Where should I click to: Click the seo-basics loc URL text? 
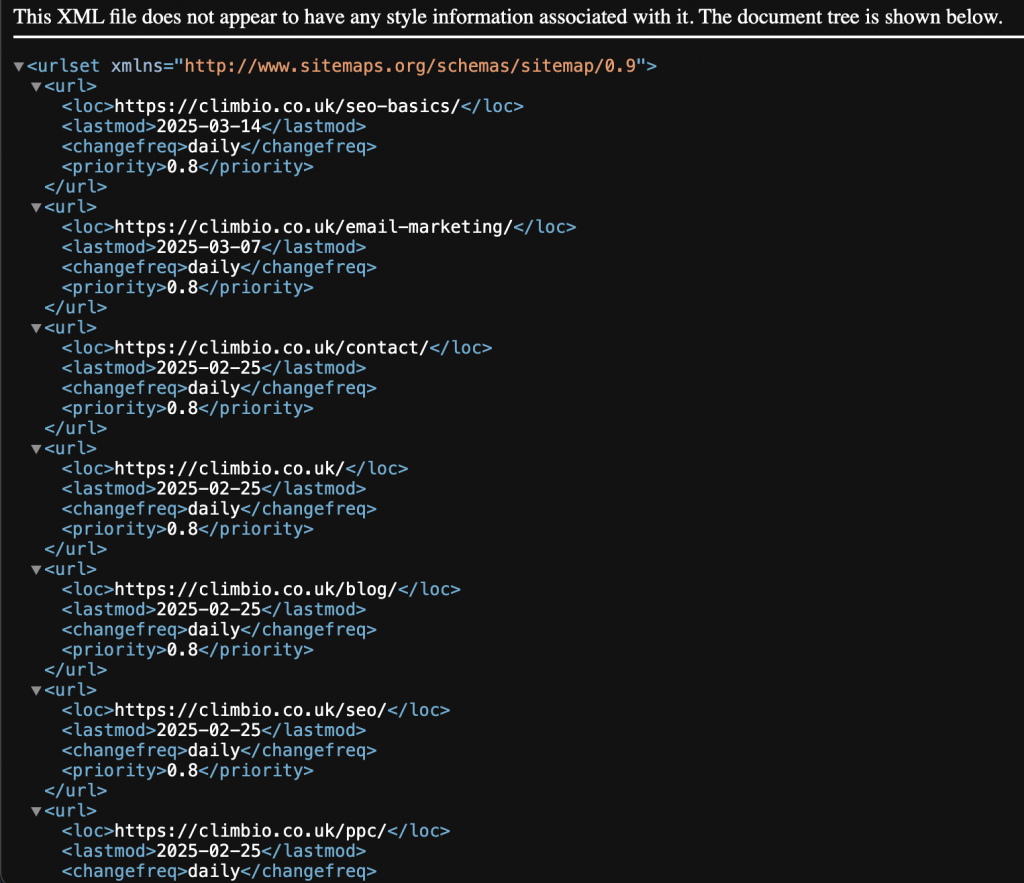(x=286, y=106)
